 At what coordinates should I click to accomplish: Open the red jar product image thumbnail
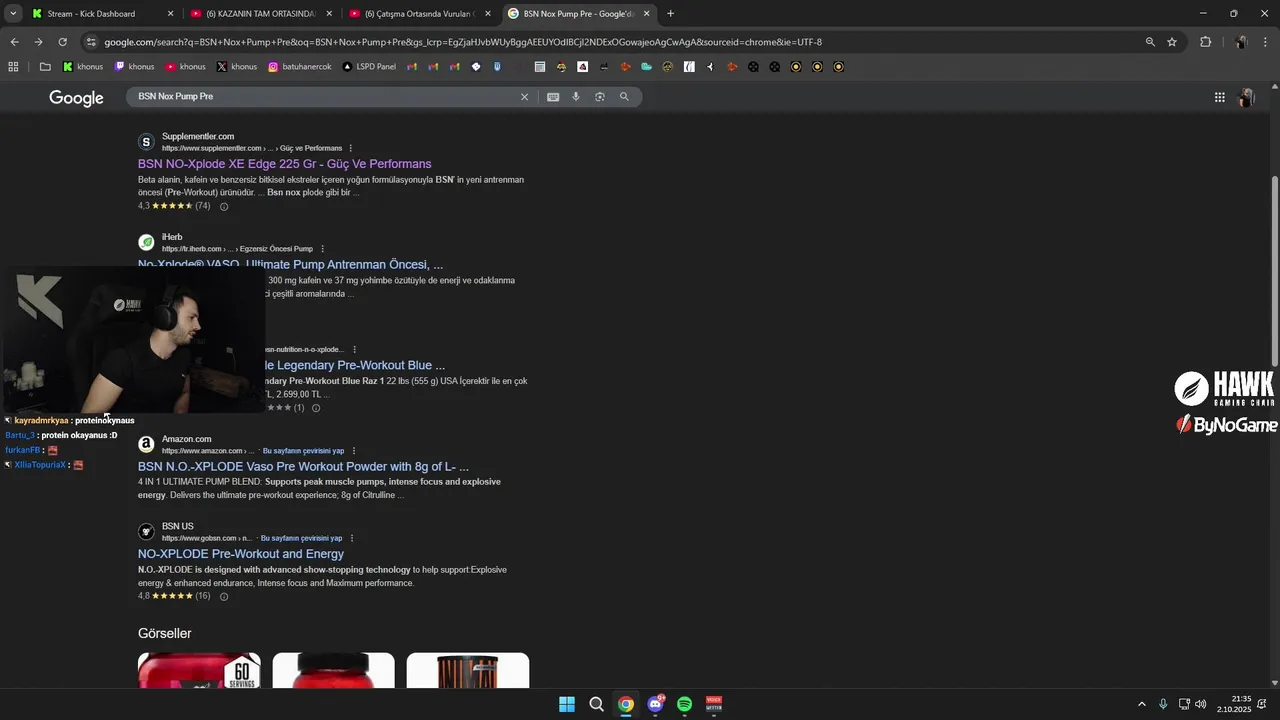pyautogui.click(x=333, y=670)
